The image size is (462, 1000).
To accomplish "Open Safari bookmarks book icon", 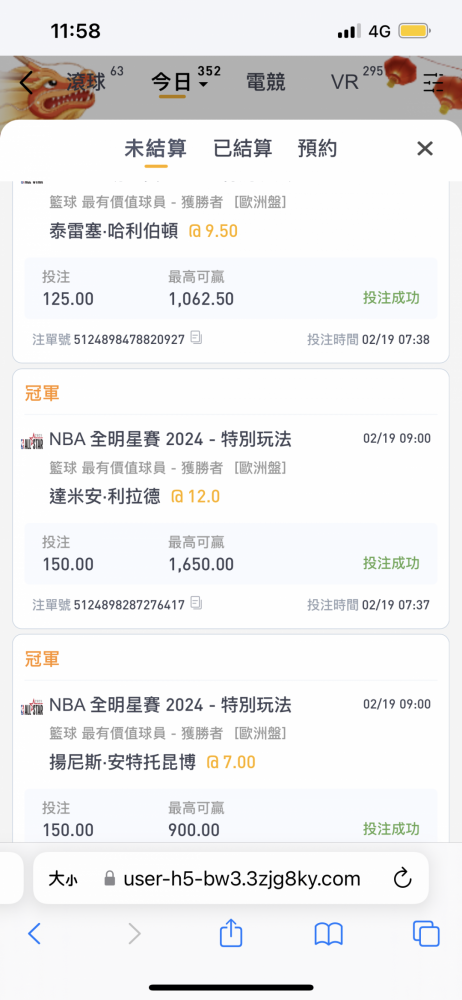I will click(x=329, y=935).
